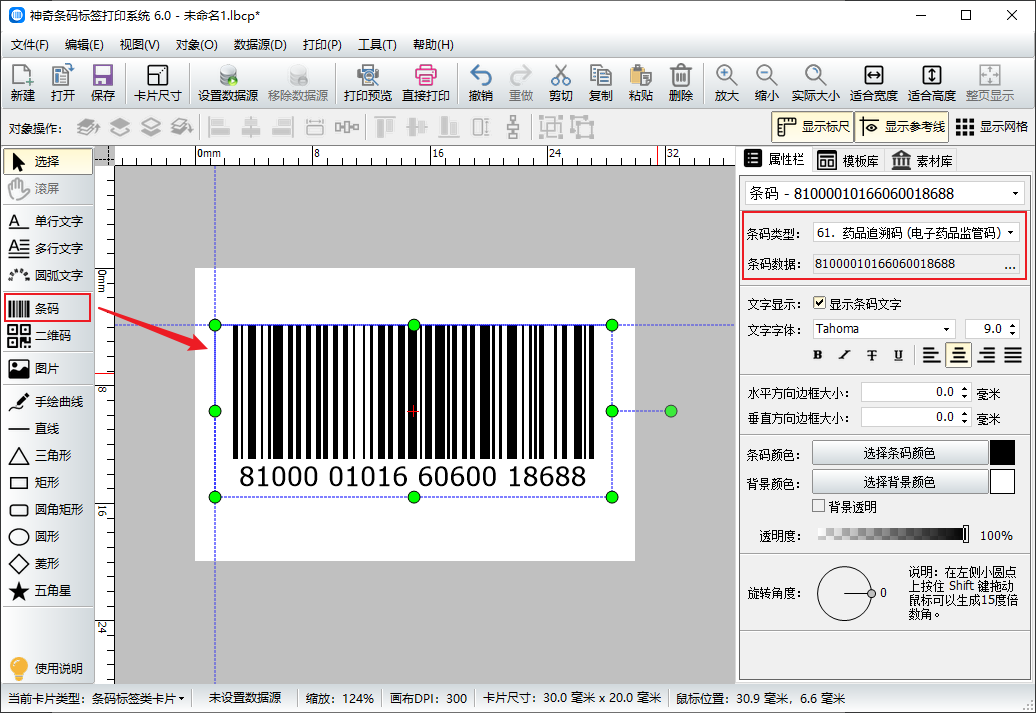The height and width of the screenshot is (713, 1036).
Task: Align barcode text right
Action: click(986, 355)
